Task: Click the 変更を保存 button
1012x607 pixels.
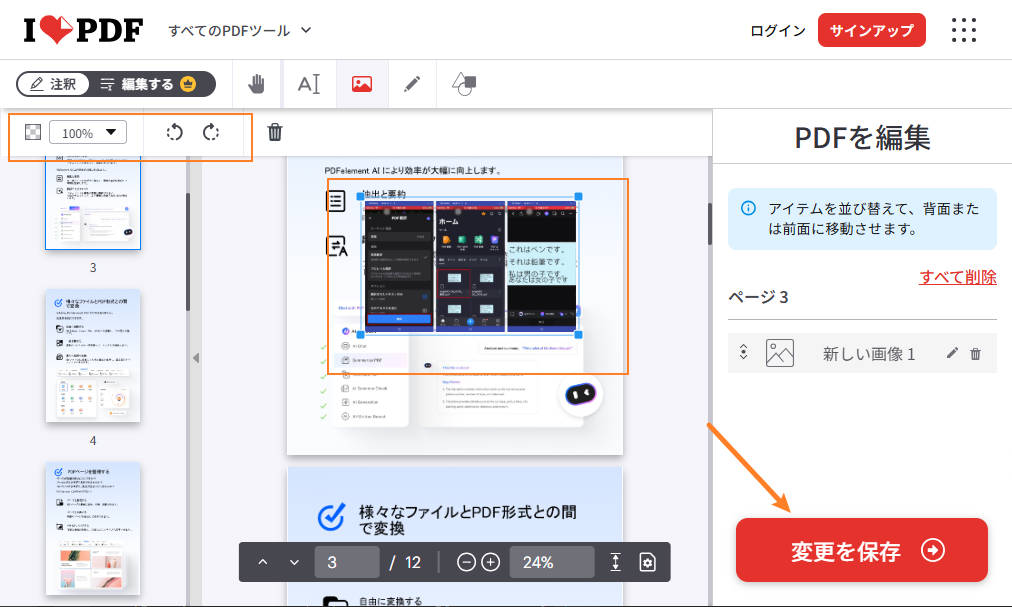Action: [861, 550]
